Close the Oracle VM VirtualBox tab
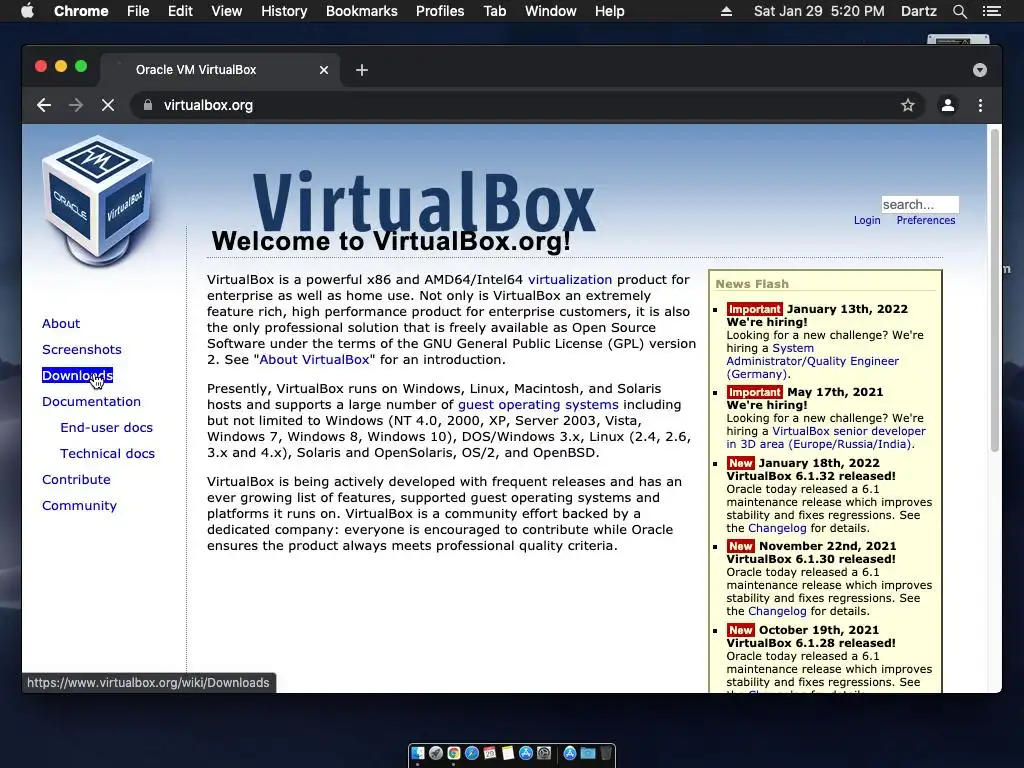The width and height of the screenshot is (1024, 768). [x=324, y=70]
